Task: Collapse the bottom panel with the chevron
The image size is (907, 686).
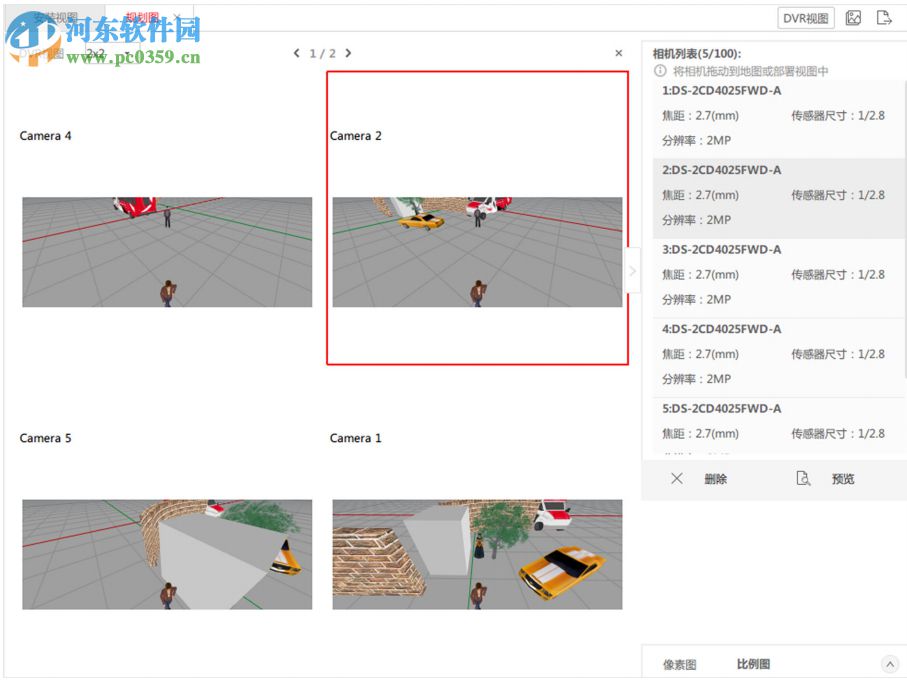Action: click(x=890, y=663)
